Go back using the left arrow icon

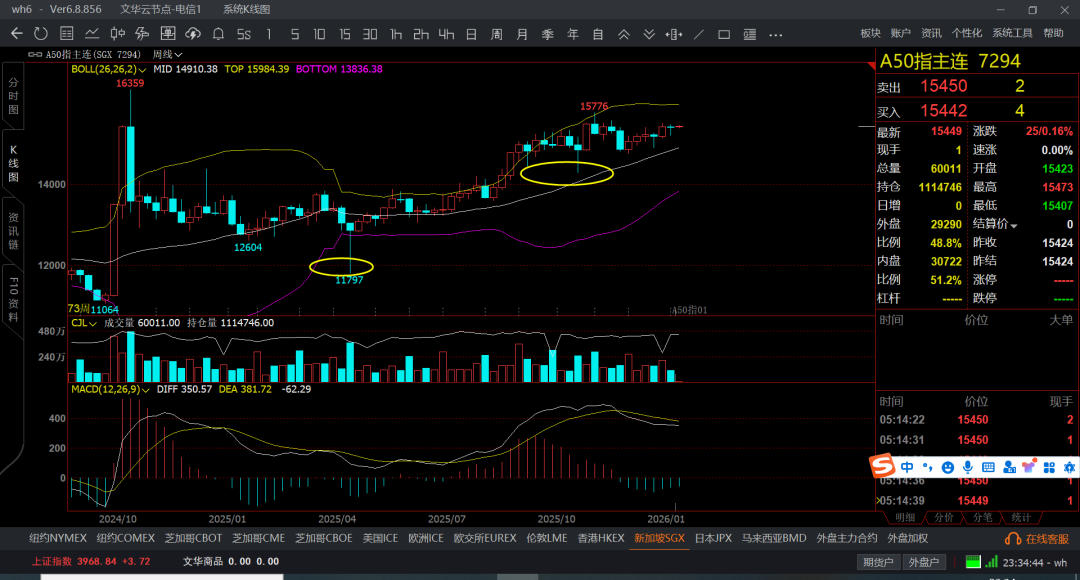[x=17, y=34]
